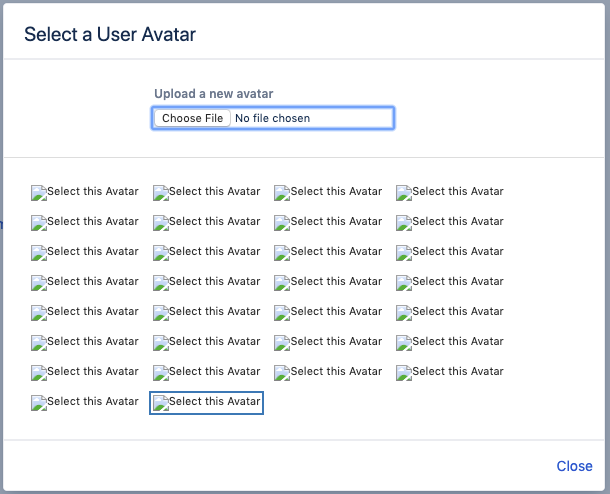Choose the last avatar in the second row
Screen dimensions: 610x494
(x=450, y=223)
